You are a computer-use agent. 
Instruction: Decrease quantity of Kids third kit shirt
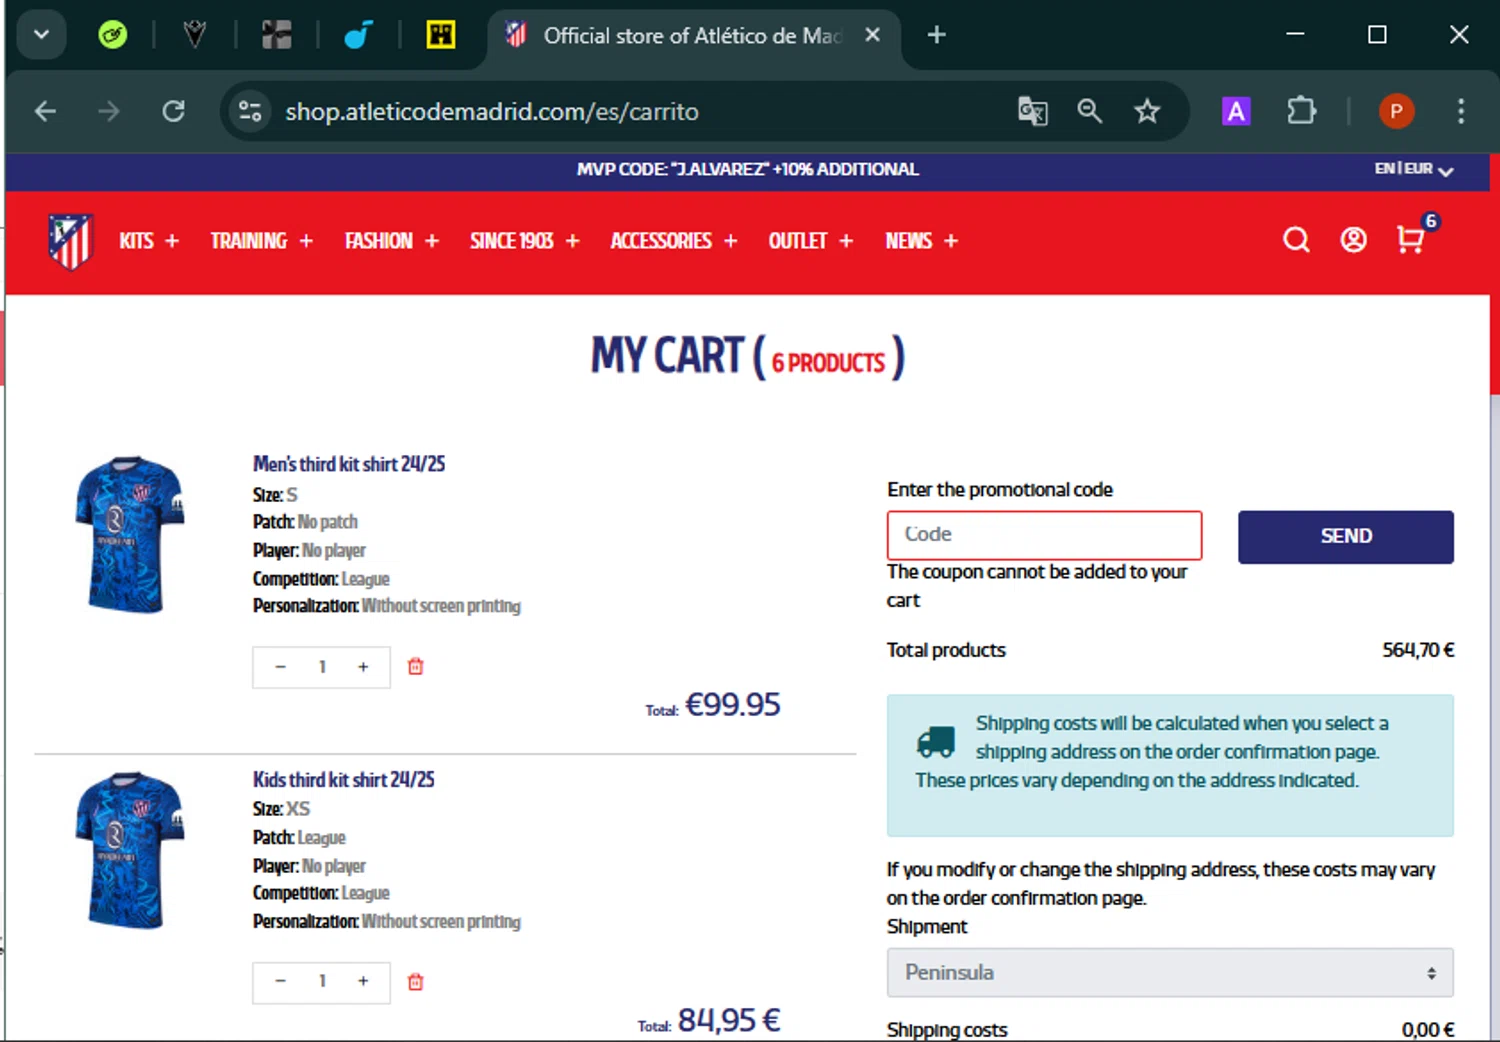tap(280, 982)
